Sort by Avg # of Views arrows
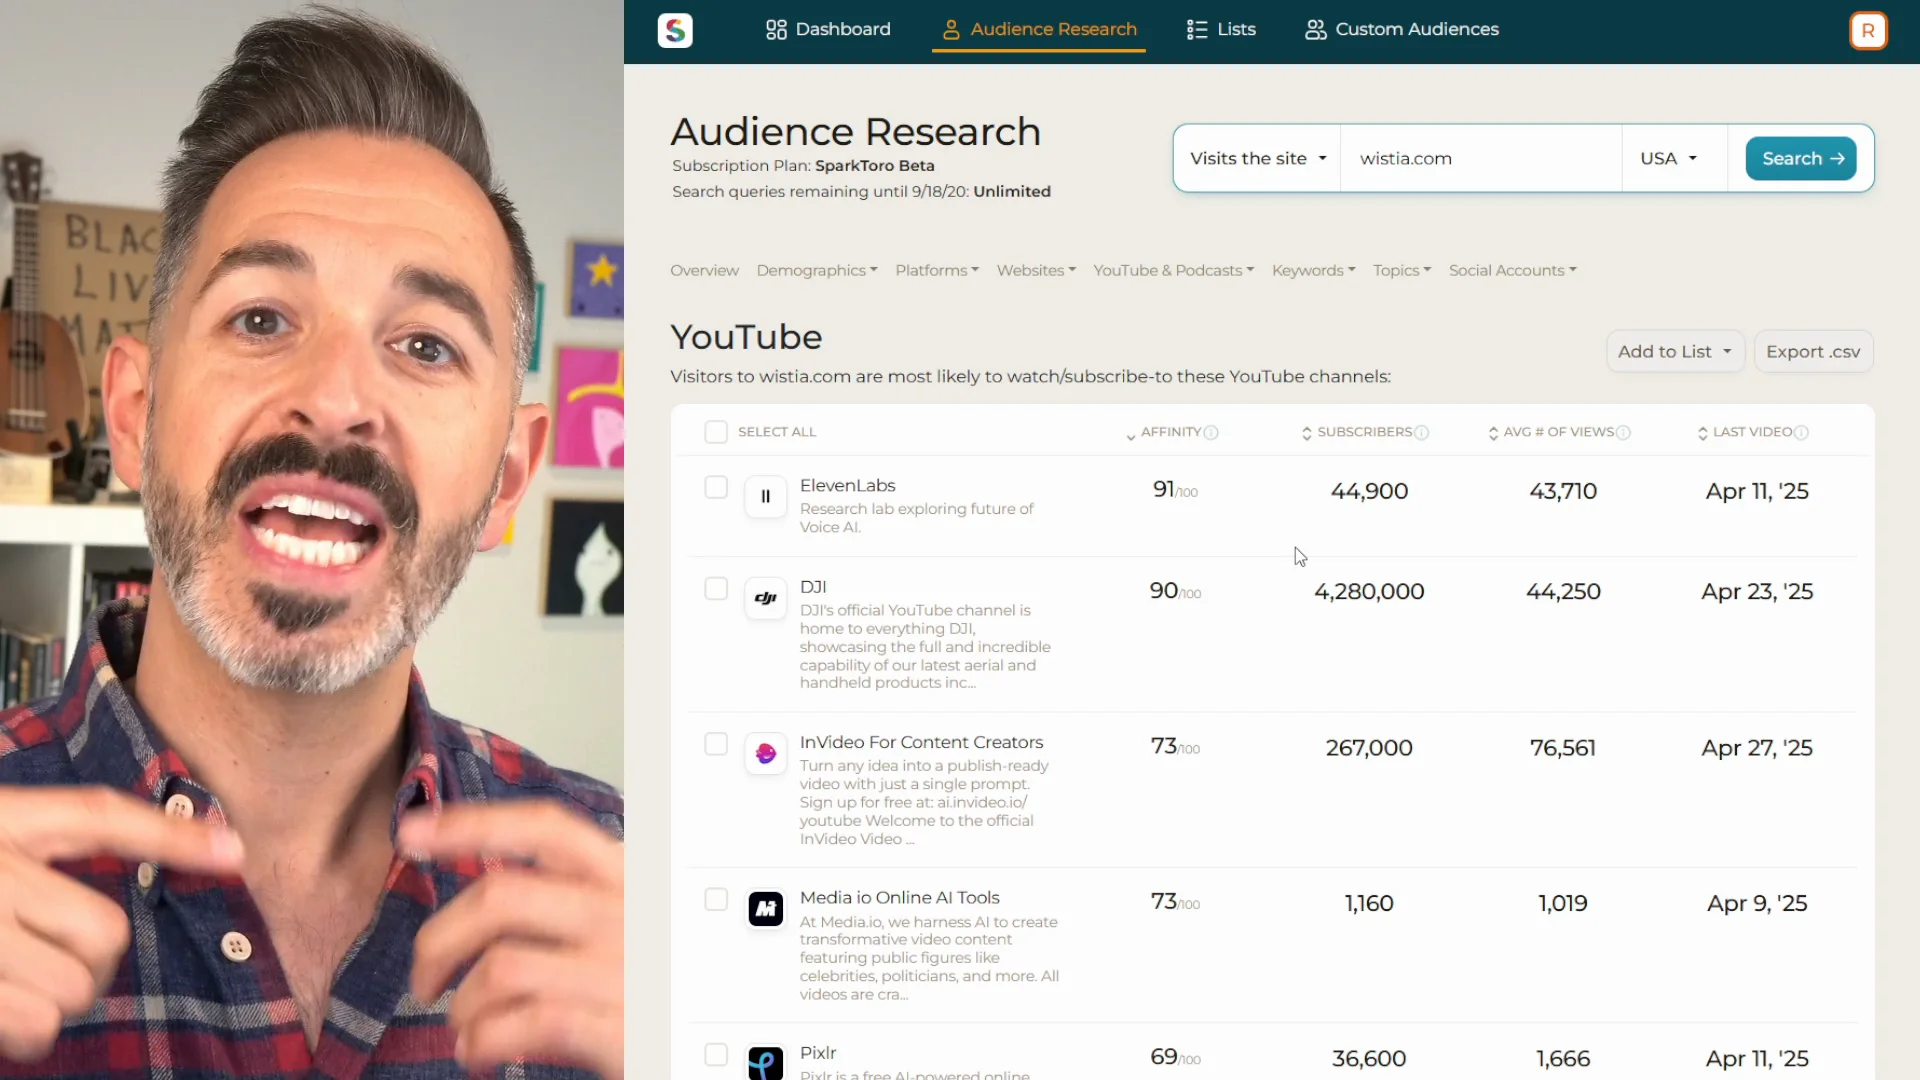 pyautogui.click(x=1493, y=433)
